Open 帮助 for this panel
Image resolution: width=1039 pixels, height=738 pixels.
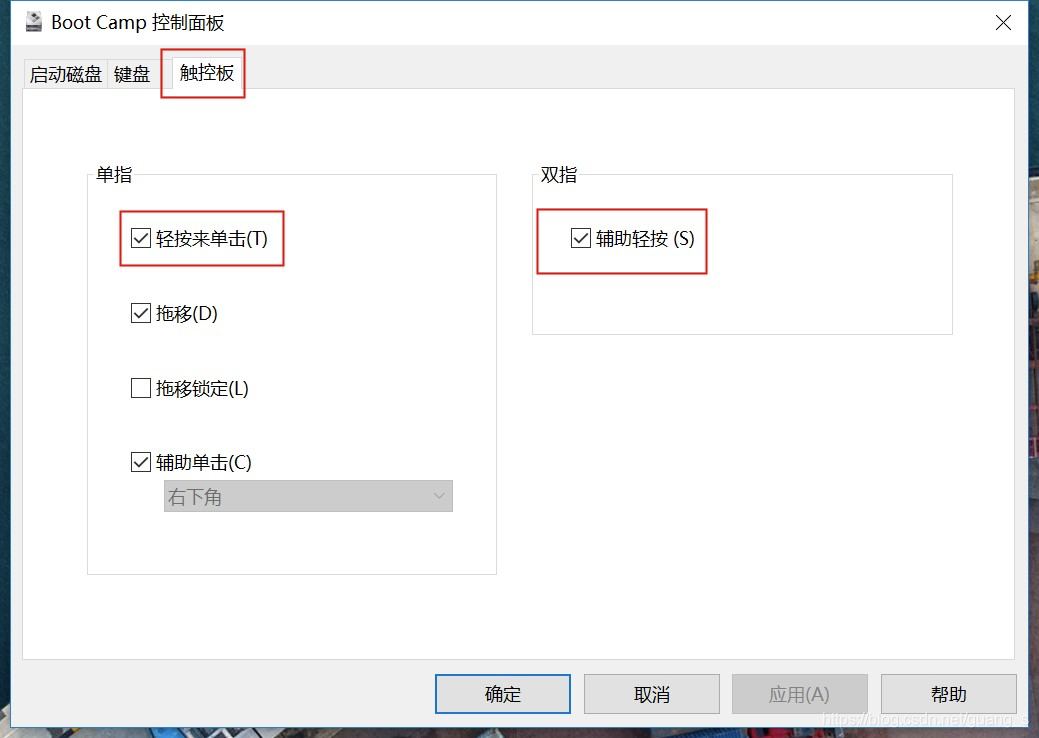point(948,694)
